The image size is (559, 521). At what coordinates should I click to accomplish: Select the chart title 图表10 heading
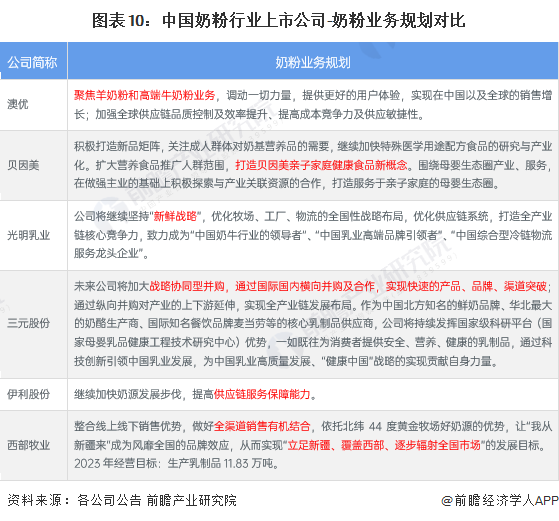(278, 20)
